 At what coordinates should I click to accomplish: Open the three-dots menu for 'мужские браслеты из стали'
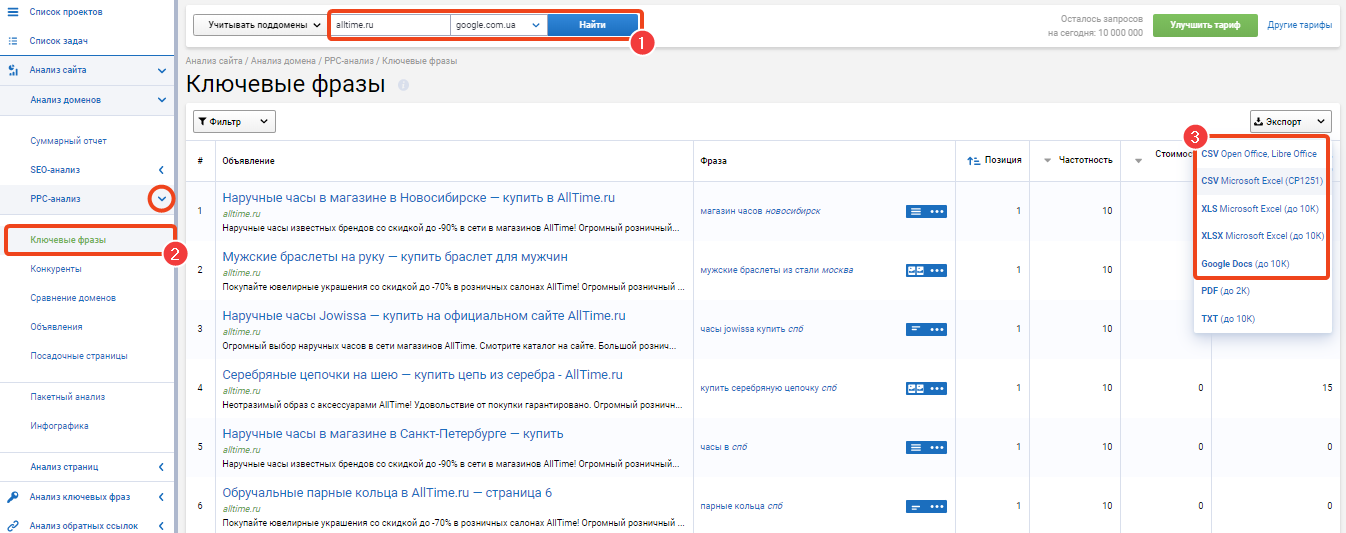coord(937,270)
